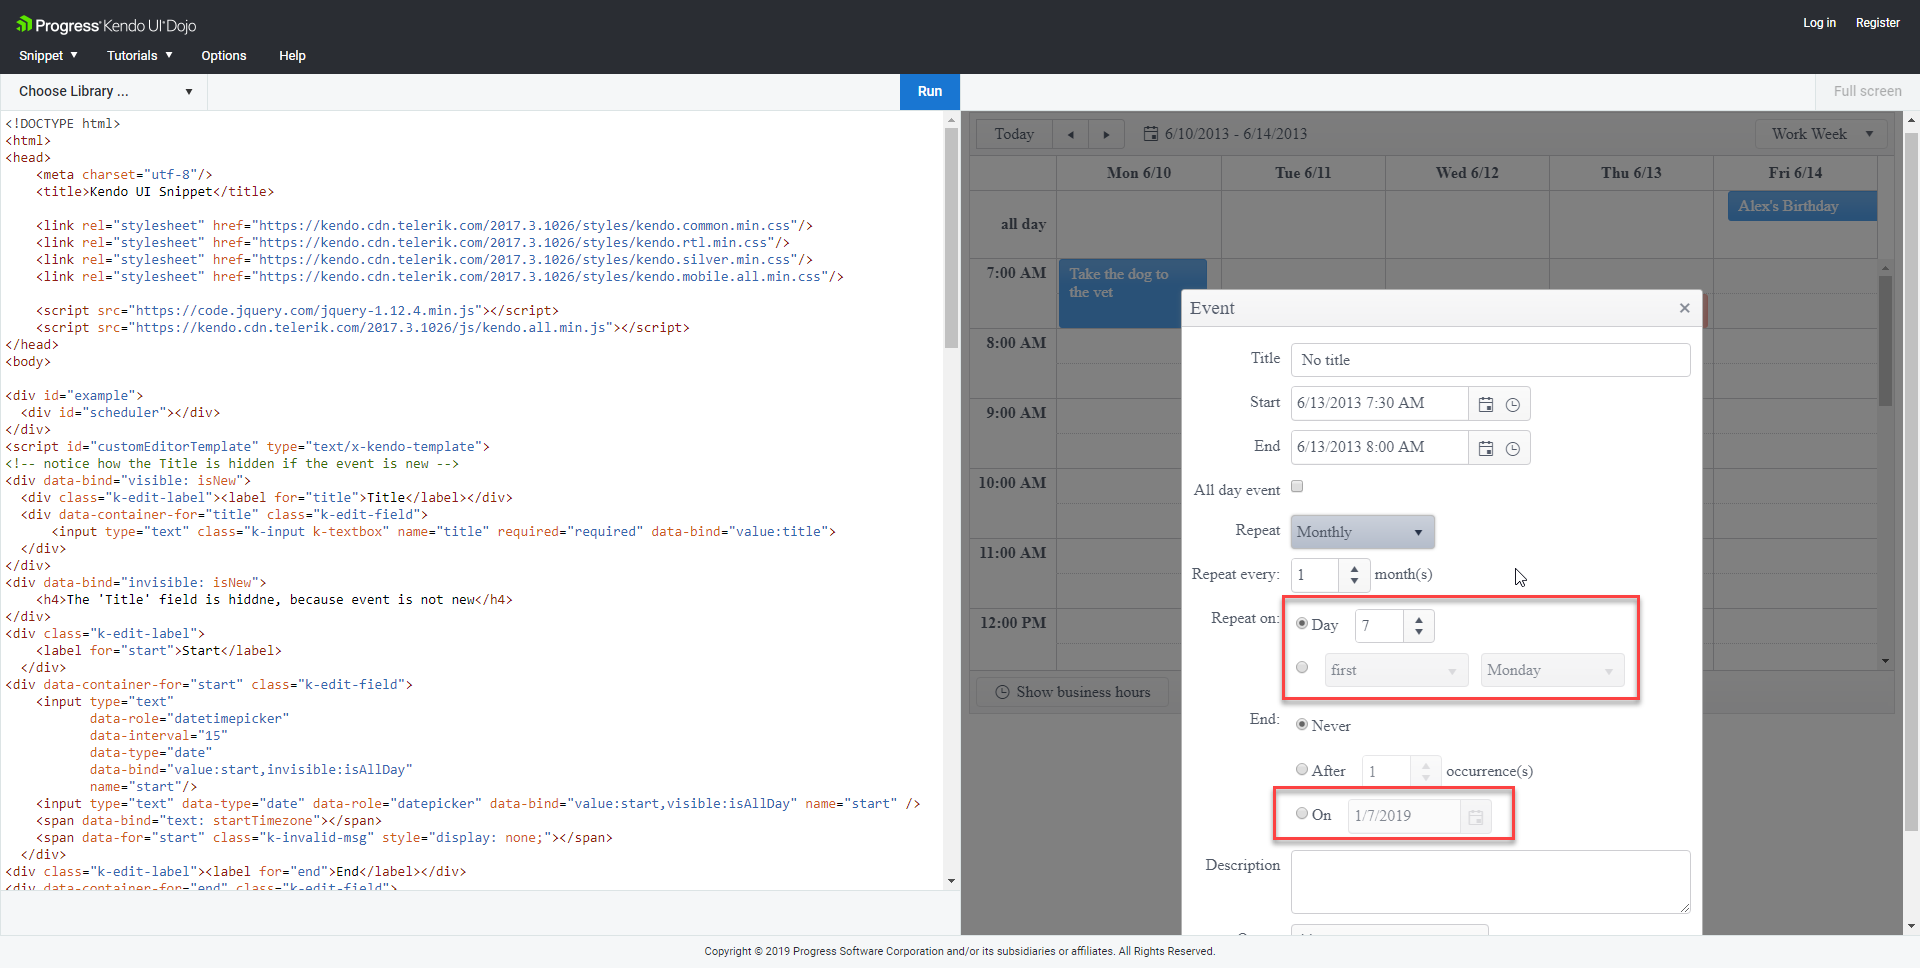Increase Repeat every month value
Screen dimensions: 1920x969
pos(1354,568)
